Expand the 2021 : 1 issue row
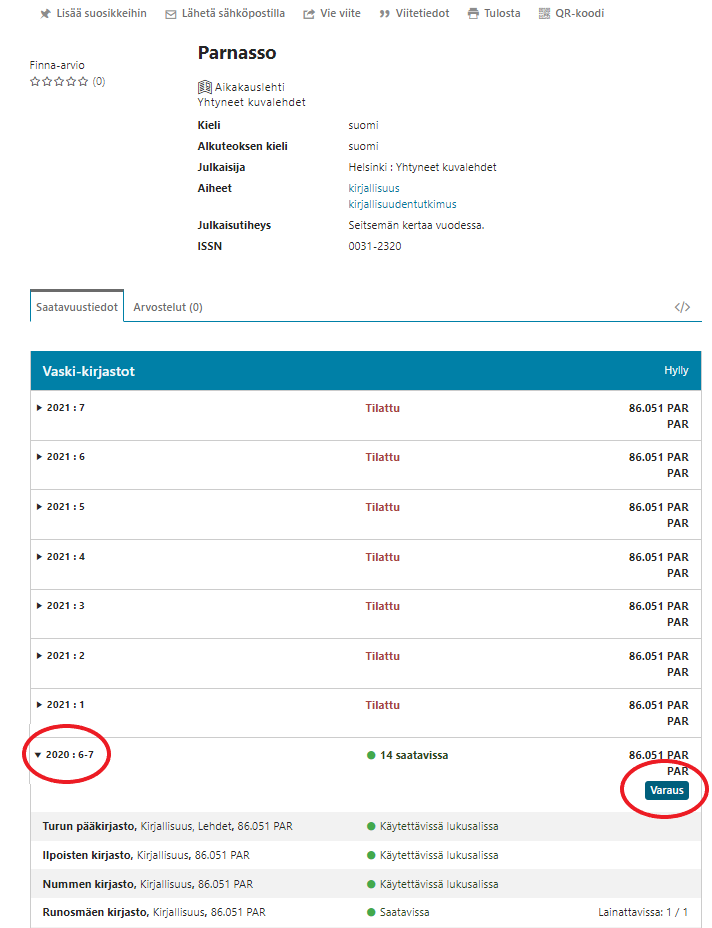The height and width of the screenshot is (928, 712). point(40,705)
